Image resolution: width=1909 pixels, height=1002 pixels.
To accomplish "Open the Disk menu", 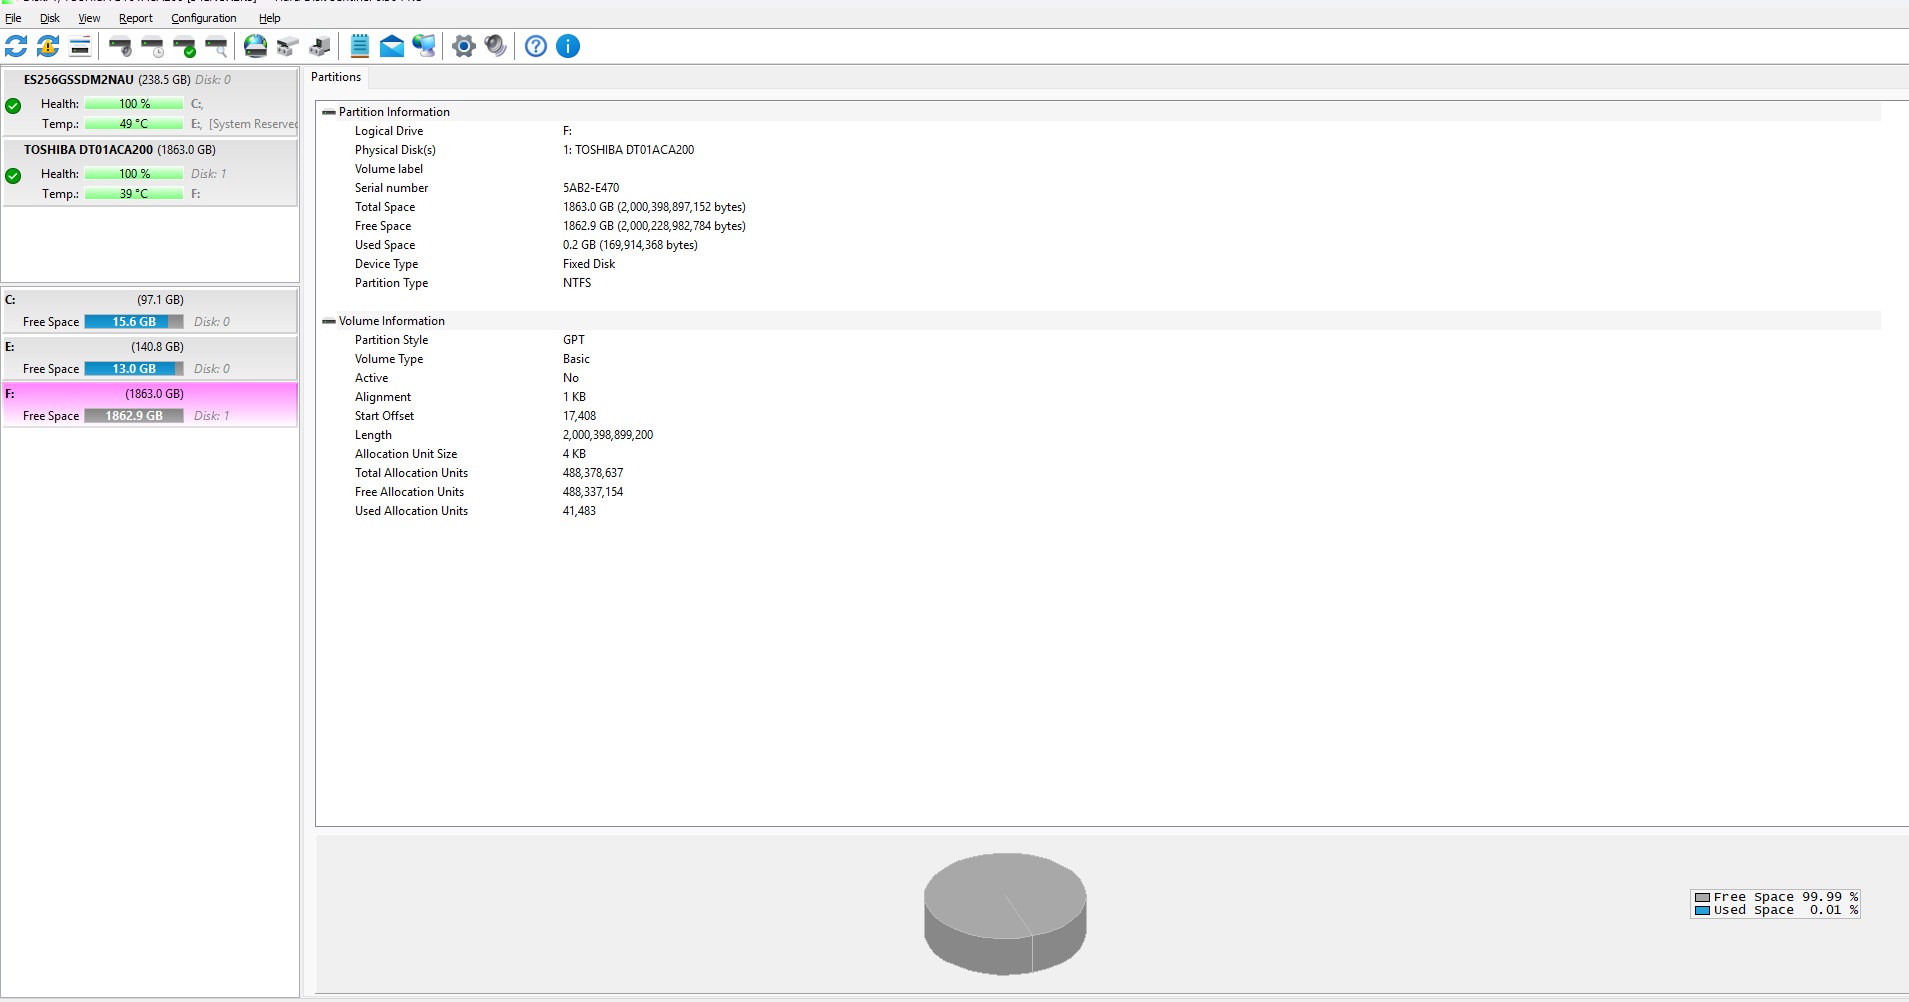I will click(x=49, y=18).
